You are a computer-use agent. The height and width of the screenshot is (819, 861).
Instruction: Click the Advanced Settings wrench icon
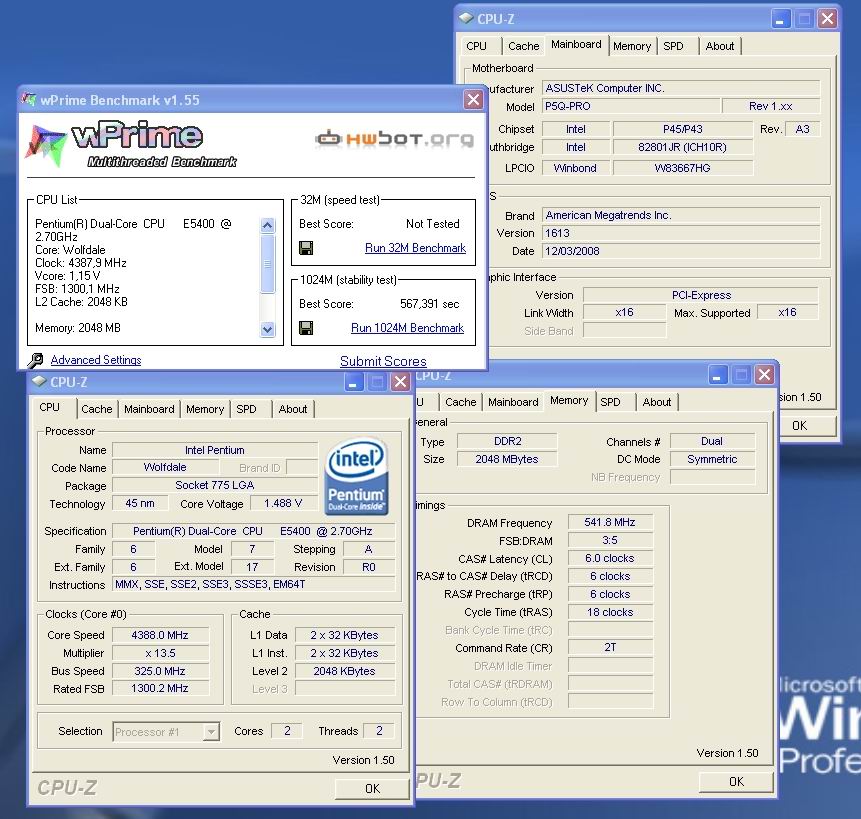[35, 360]
